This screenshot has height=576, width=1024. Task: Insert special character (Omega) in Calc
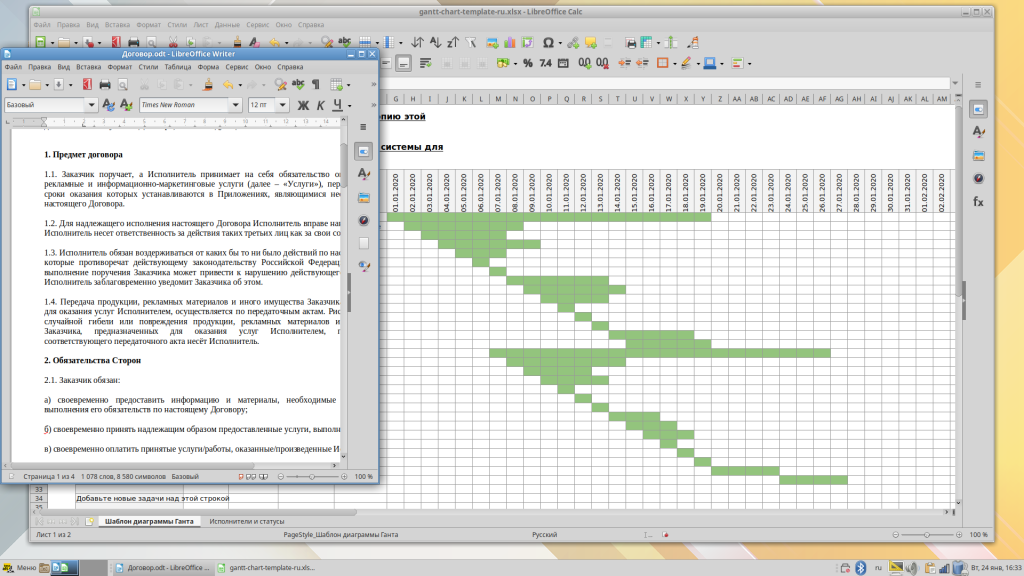point(549,43)
